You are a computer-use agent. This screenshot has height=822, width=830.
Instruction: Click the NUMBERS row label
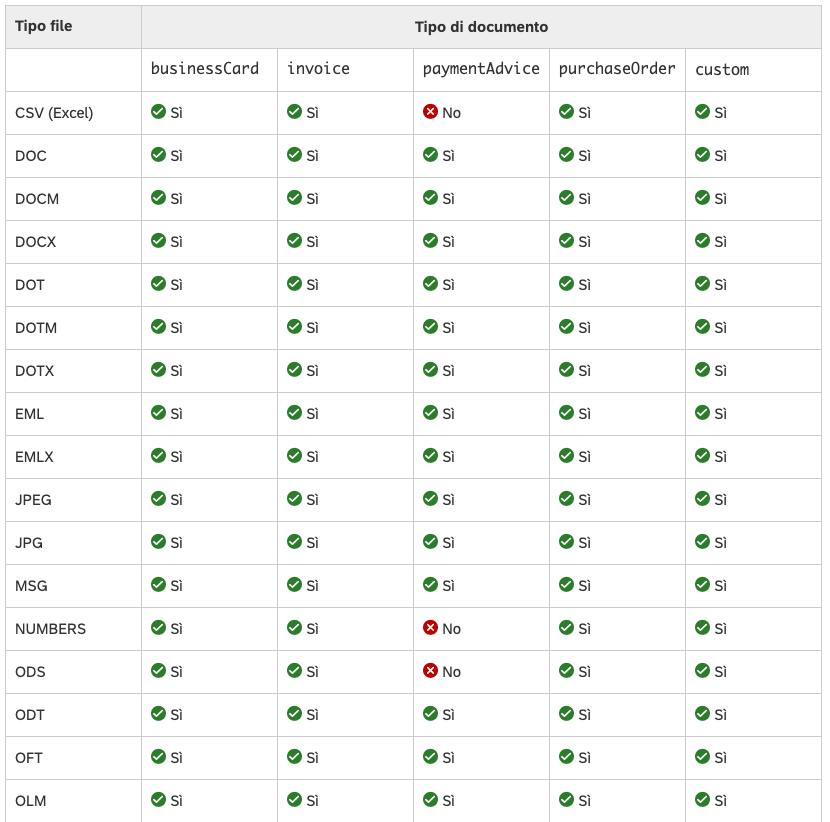point(50,629)
